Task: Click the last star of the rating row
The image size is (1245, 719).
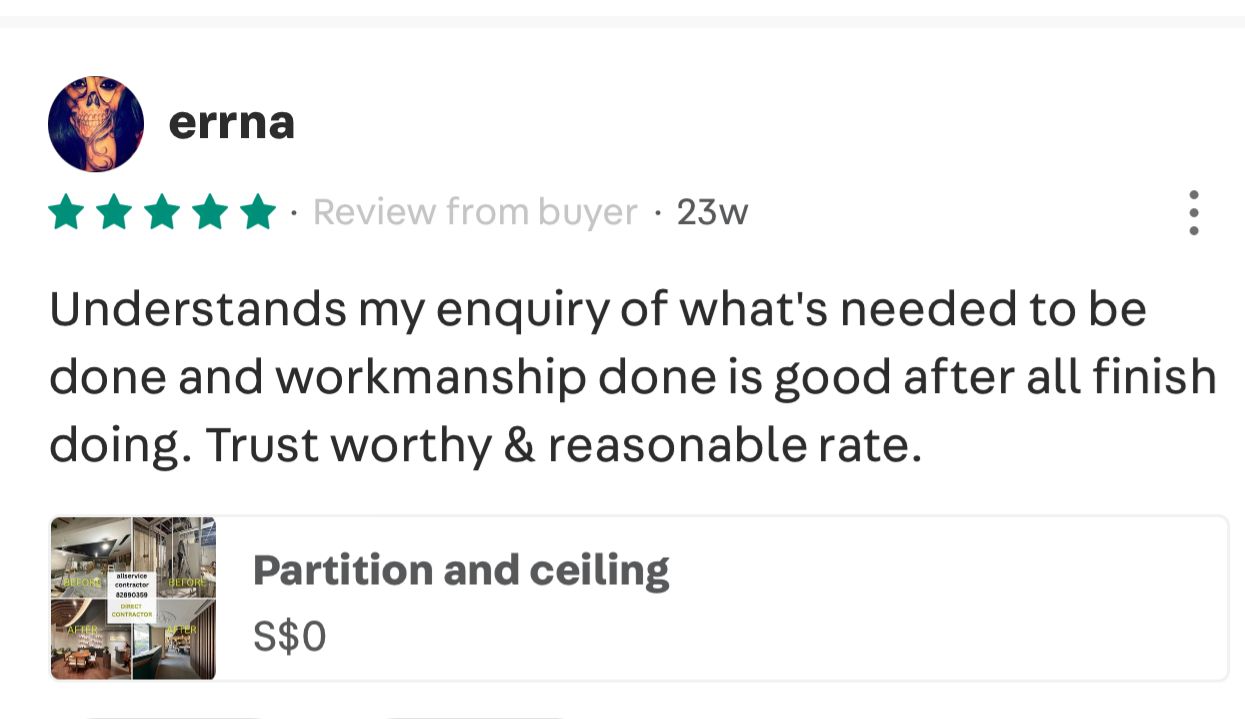Action: 258,211
